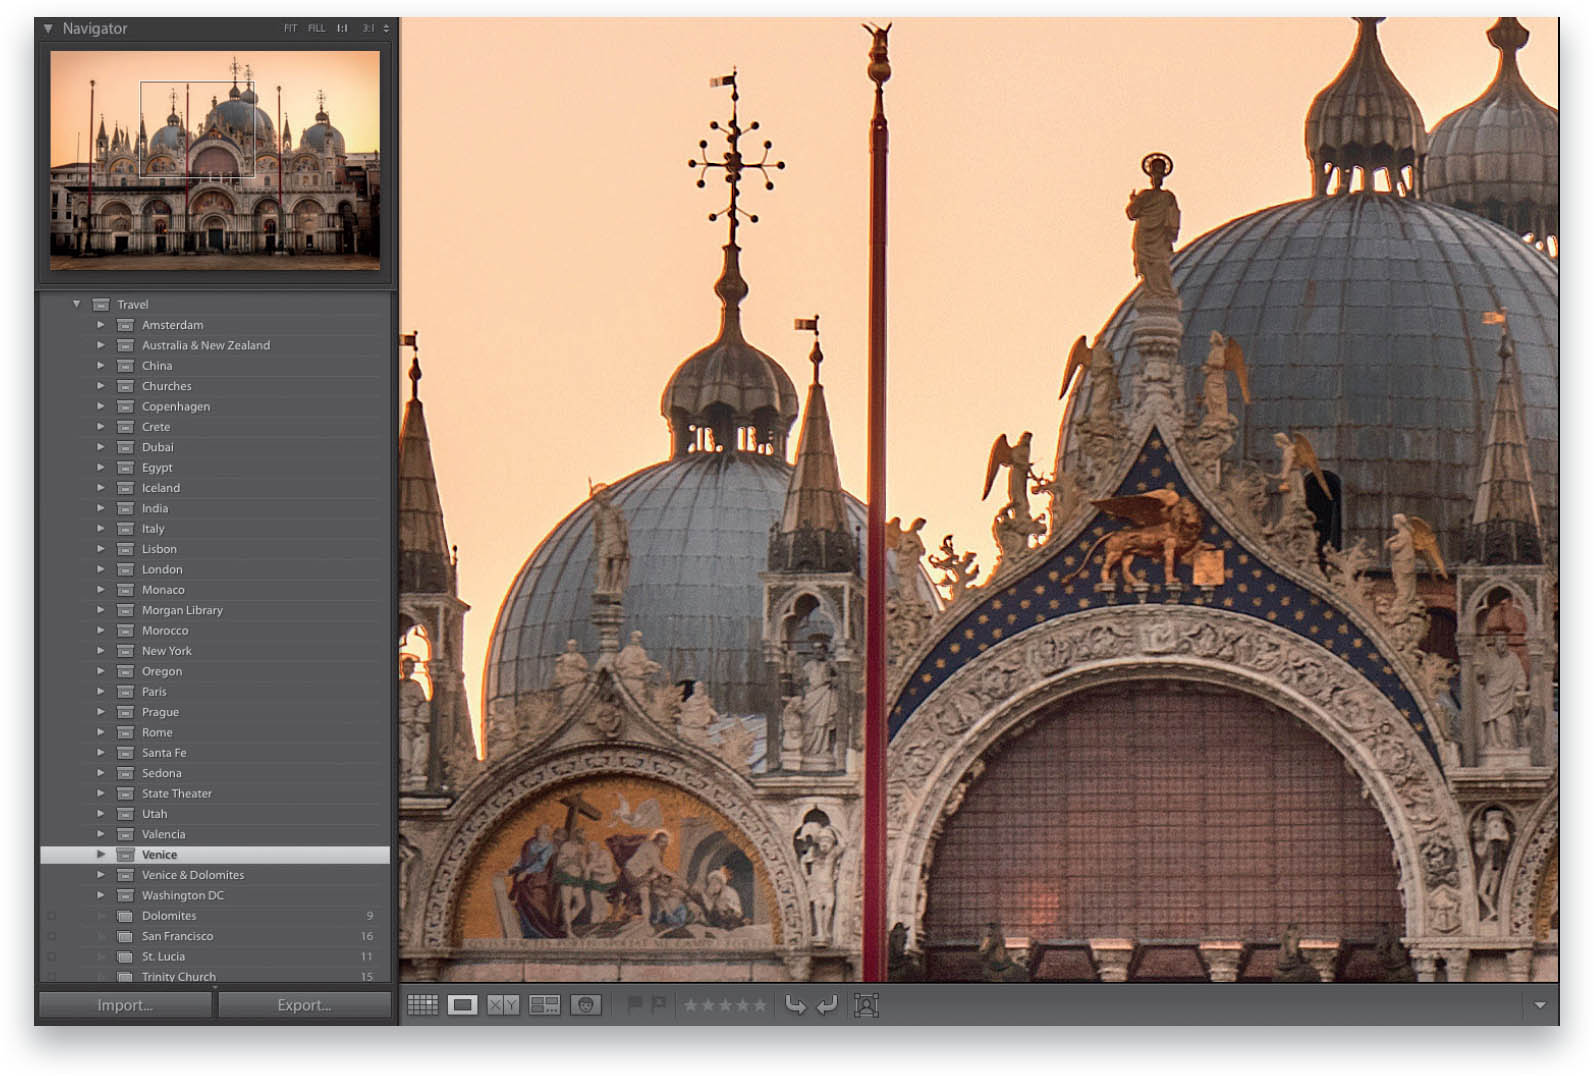Screen dimensions: 1594x1076
Task: Select the London collection set
Action: point(215,569)
